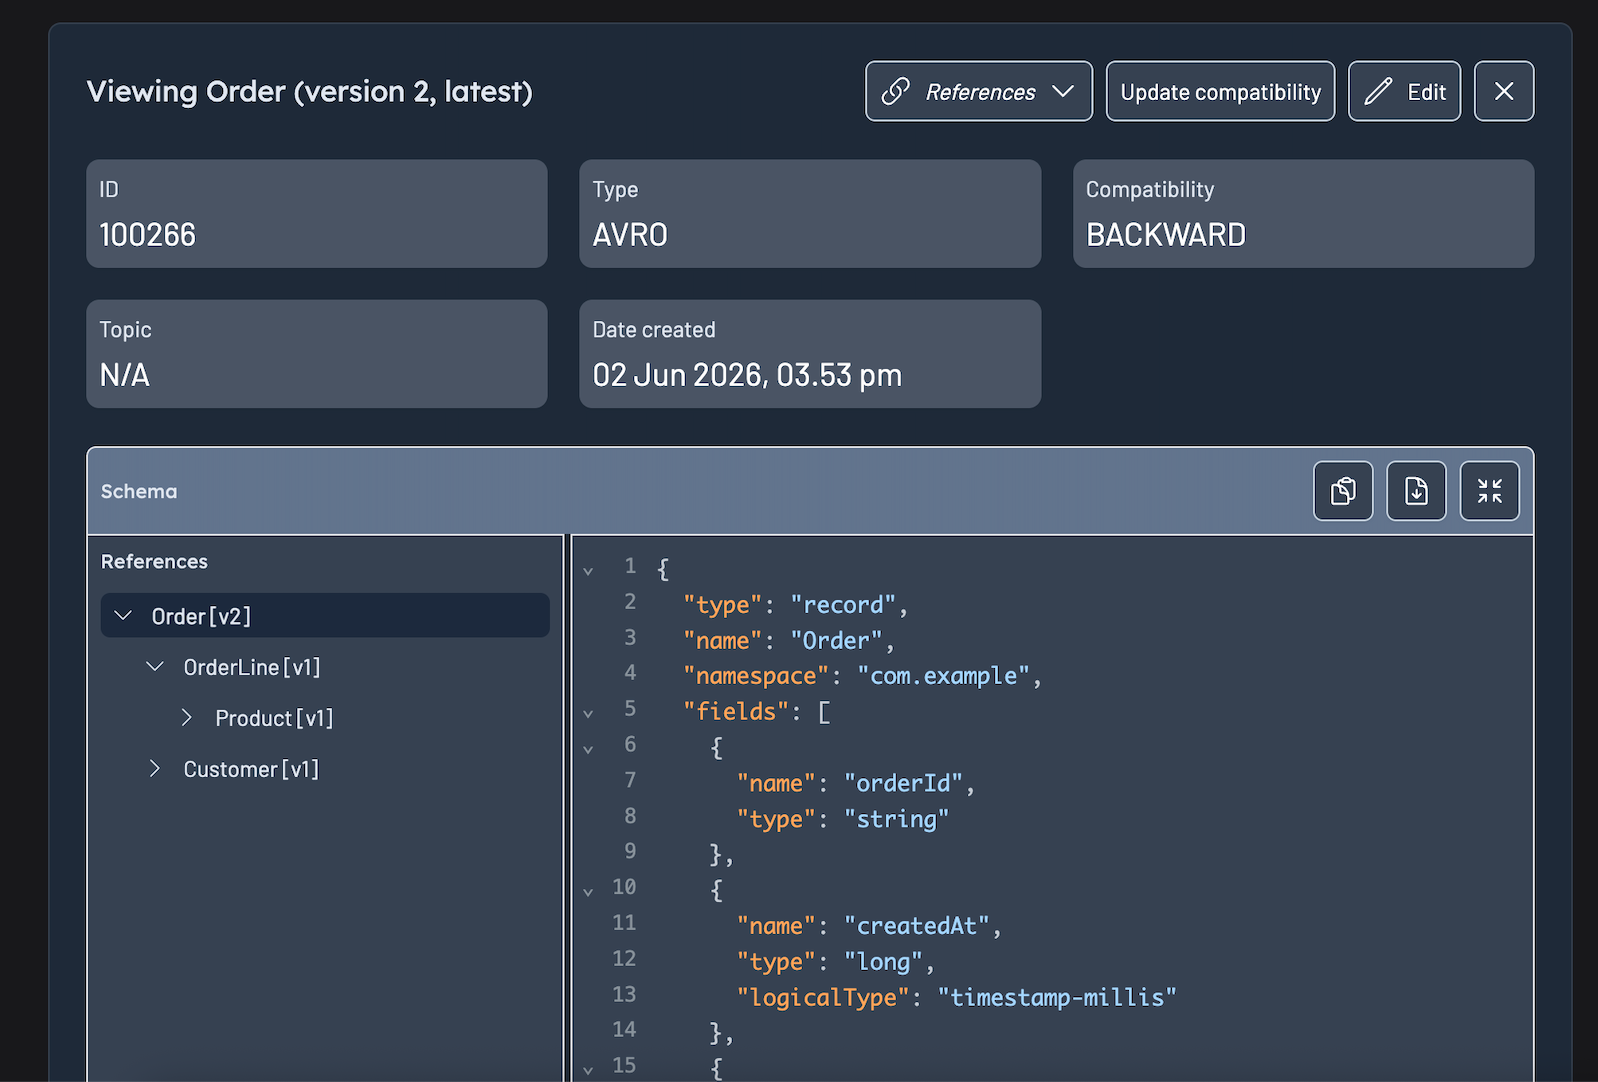Click "timestamp-millis" value in code
Viewport: 1598px width, 1082px height.
coord(1057,997)
